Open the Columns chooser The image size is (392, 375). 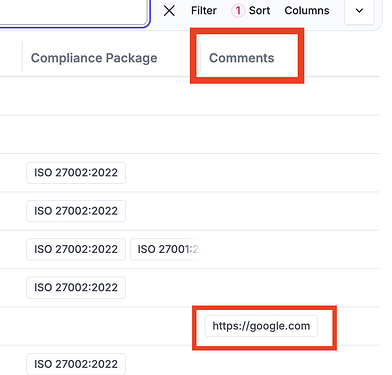coord(307,11)
